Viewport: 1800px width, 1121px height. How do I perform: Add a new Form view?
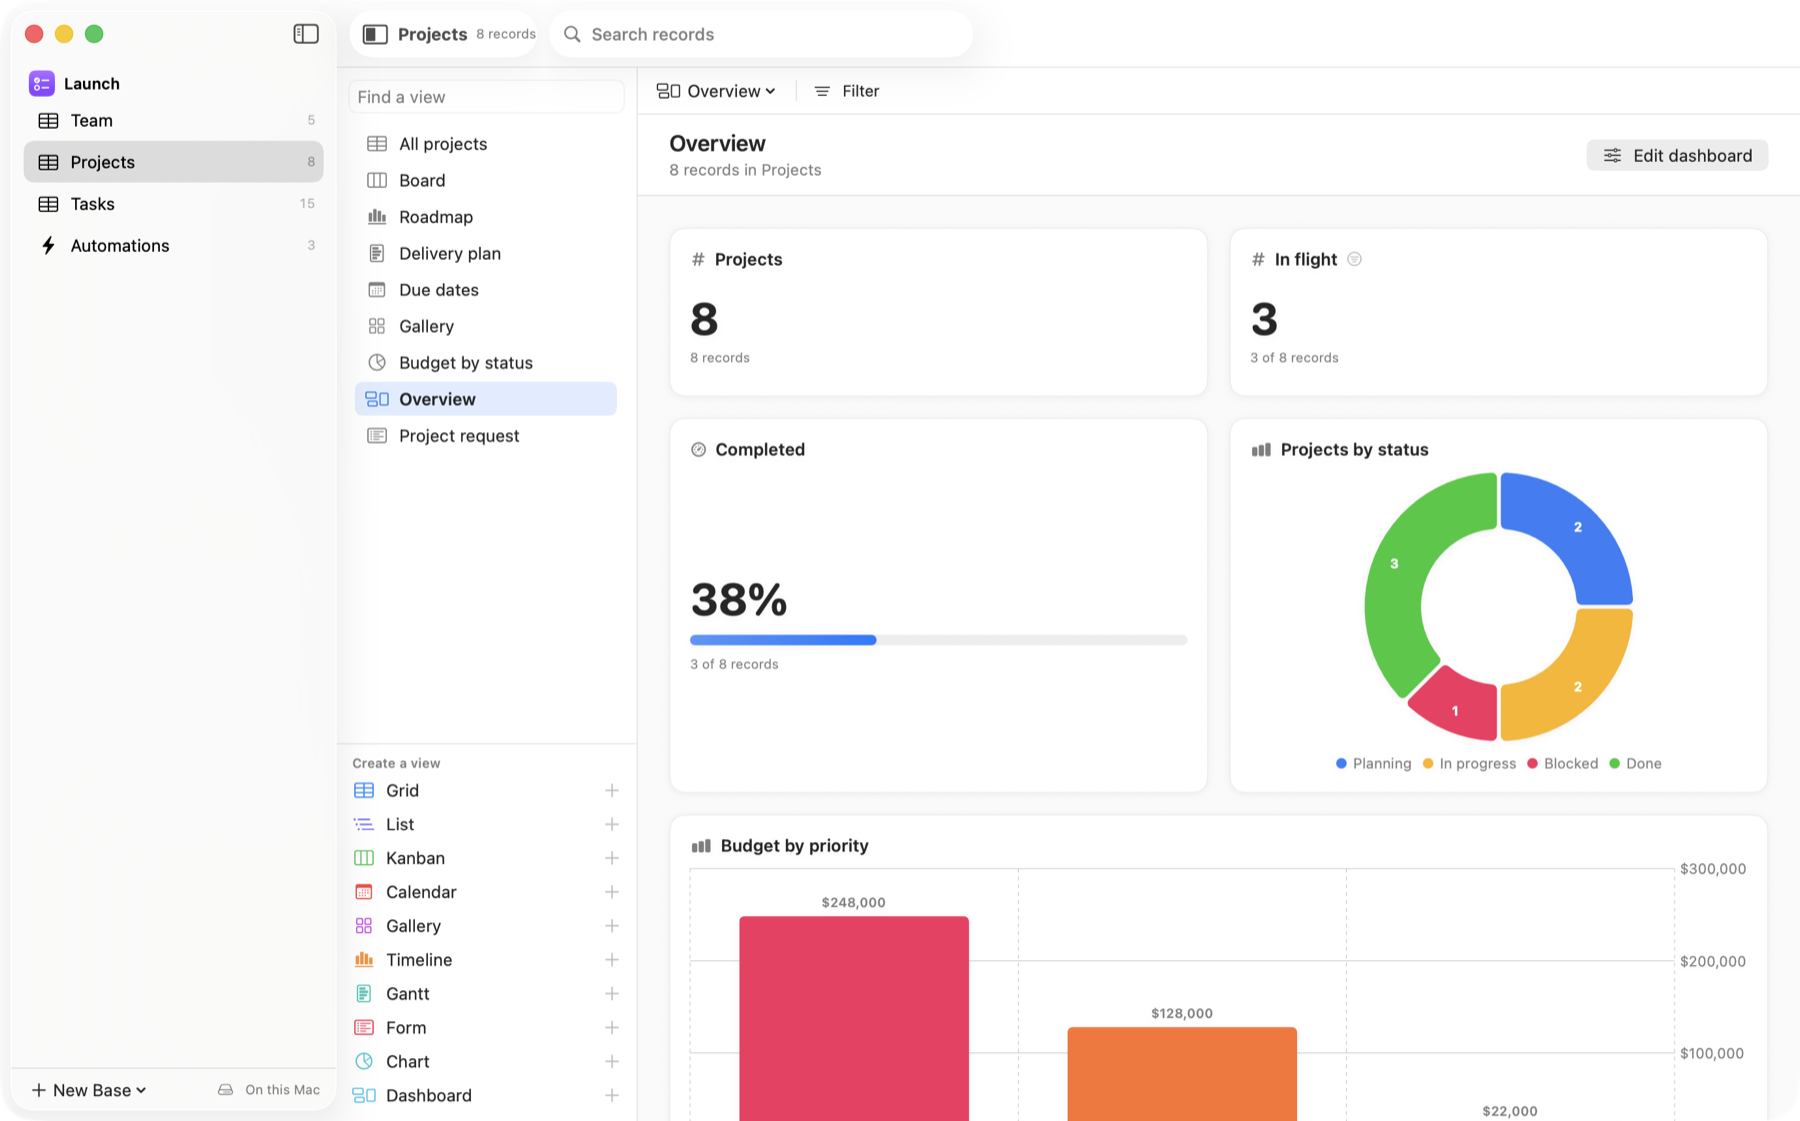pos(611,1028)
